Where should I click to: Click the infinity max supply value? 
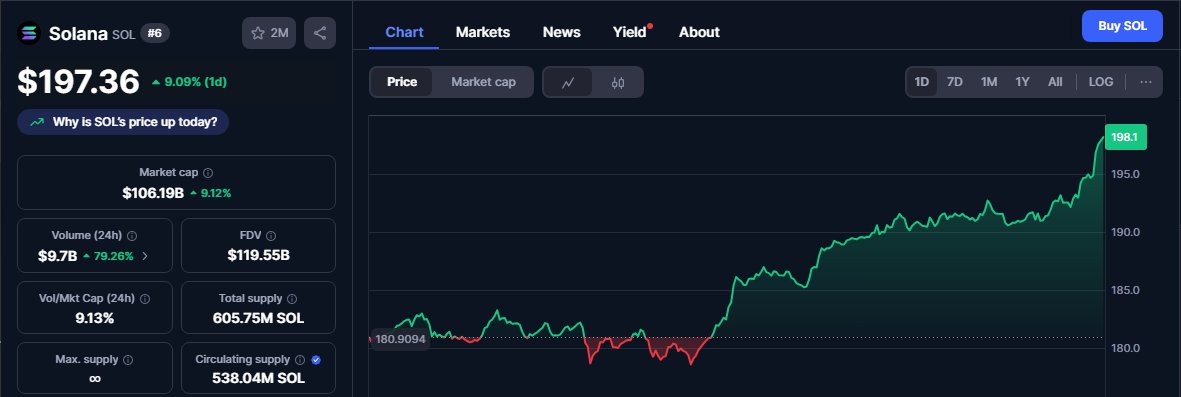pyautogui.click(x=95, y=379)
